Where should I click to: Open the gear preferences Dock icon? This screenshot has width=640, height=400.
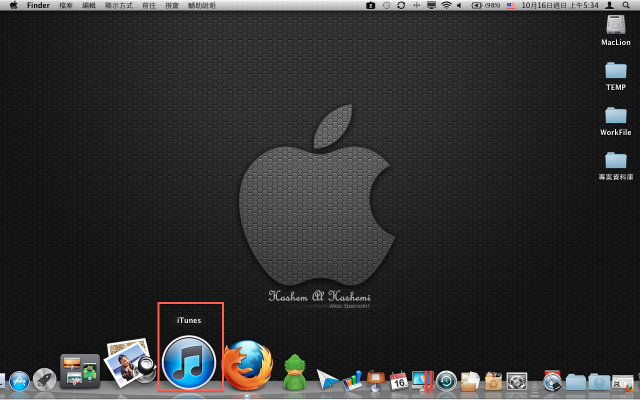click(517, 380)
